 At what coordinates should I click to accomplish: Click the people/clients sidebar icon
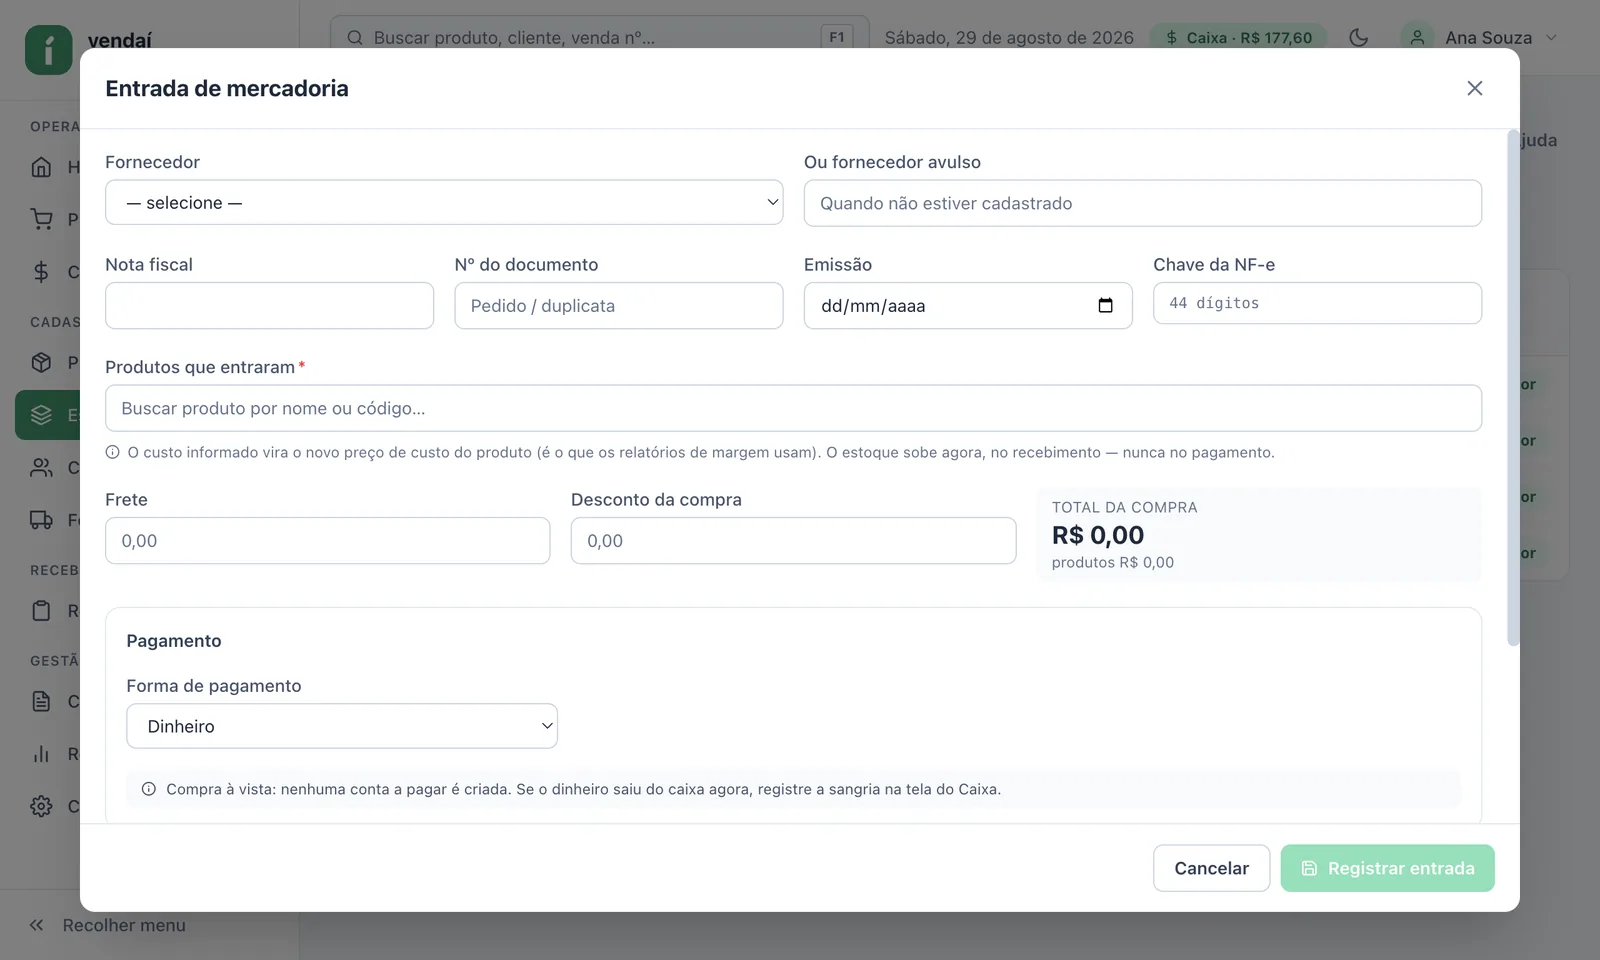click(41, 467)
